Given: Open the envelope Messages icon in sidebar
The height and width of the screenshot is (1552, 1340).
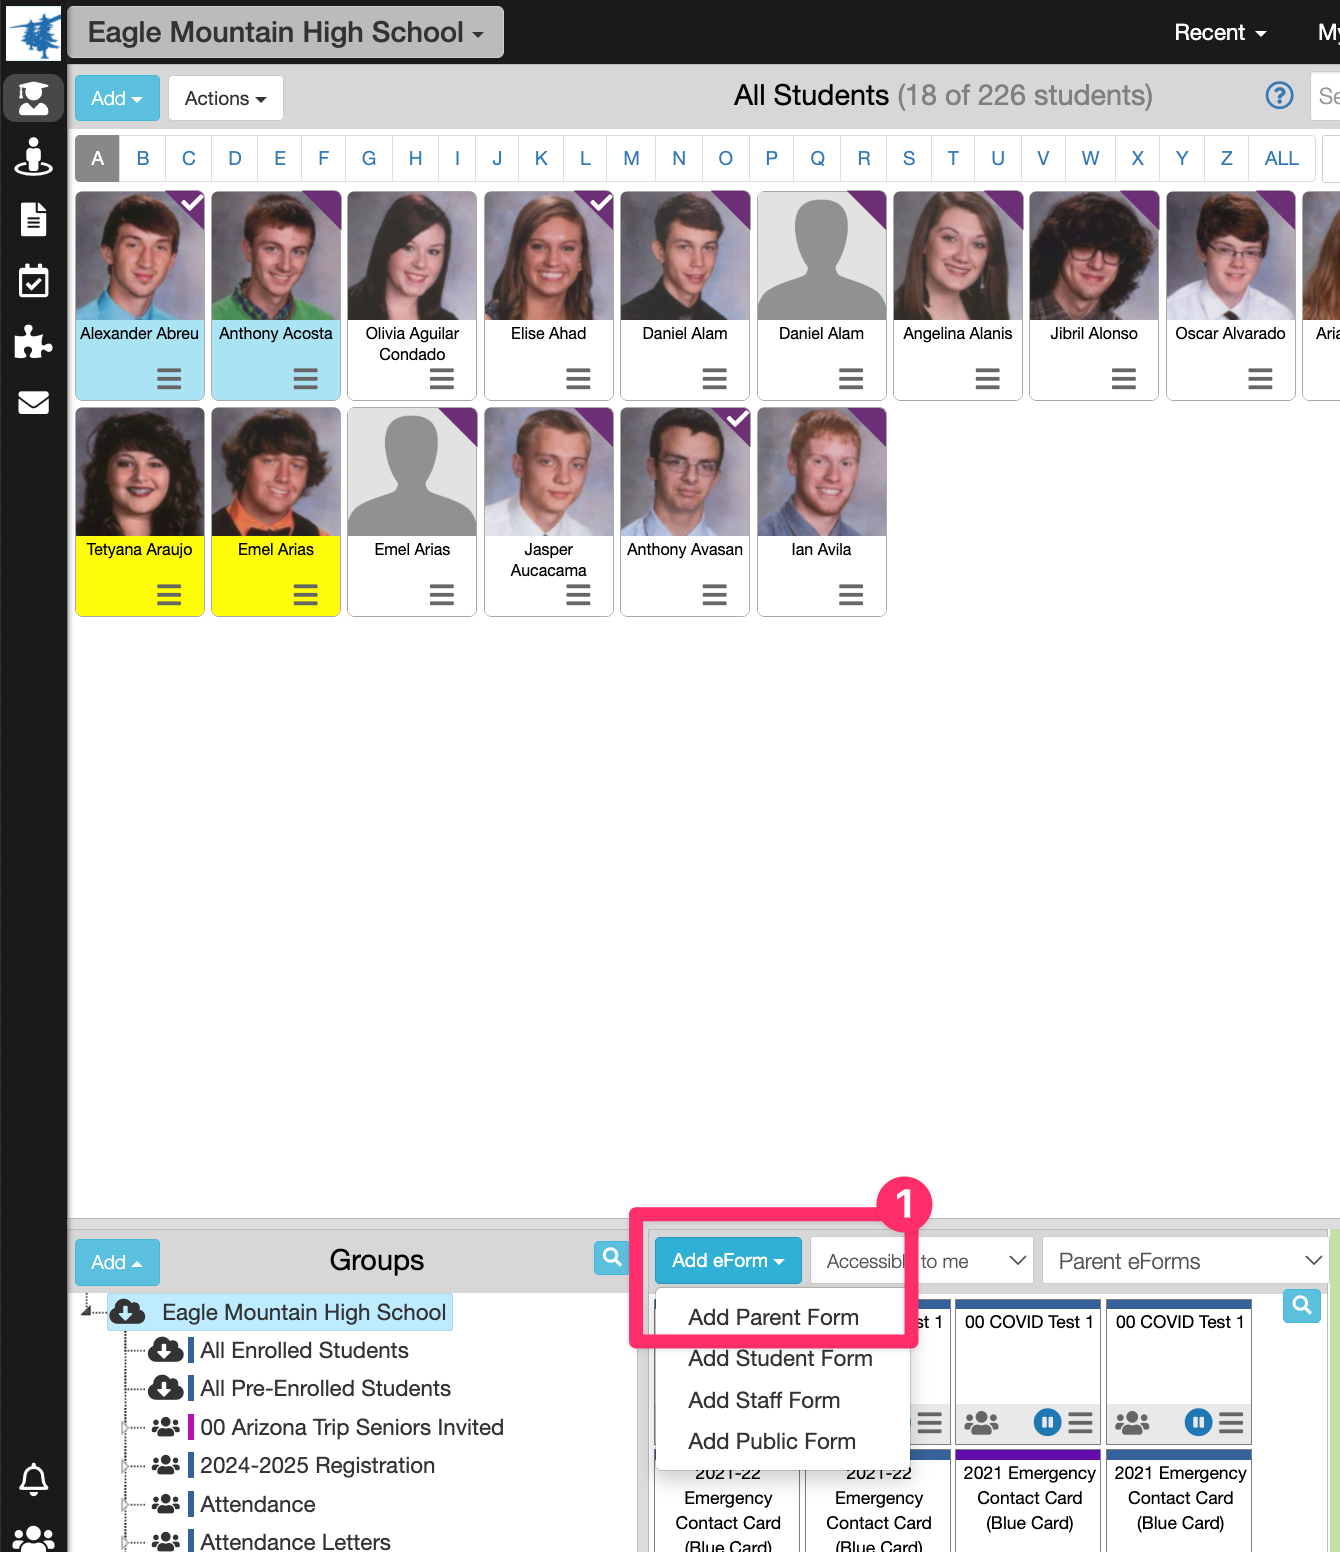Looking at the screenshot, I should pyautogui.click(x=33, y=402).
